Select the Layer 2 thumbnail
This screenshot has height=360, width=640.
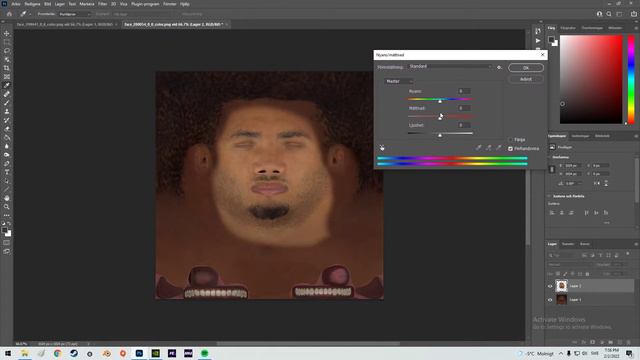click(562, 286)
